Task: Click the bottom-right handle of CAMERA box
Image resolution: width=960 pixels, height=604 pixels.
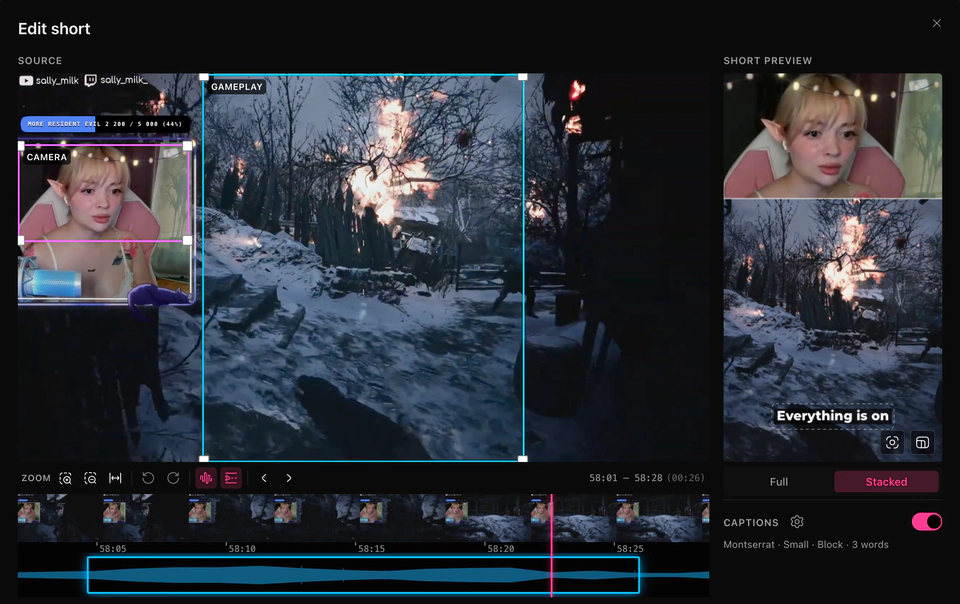Action: pyautogui.click(x=187, y=240)
